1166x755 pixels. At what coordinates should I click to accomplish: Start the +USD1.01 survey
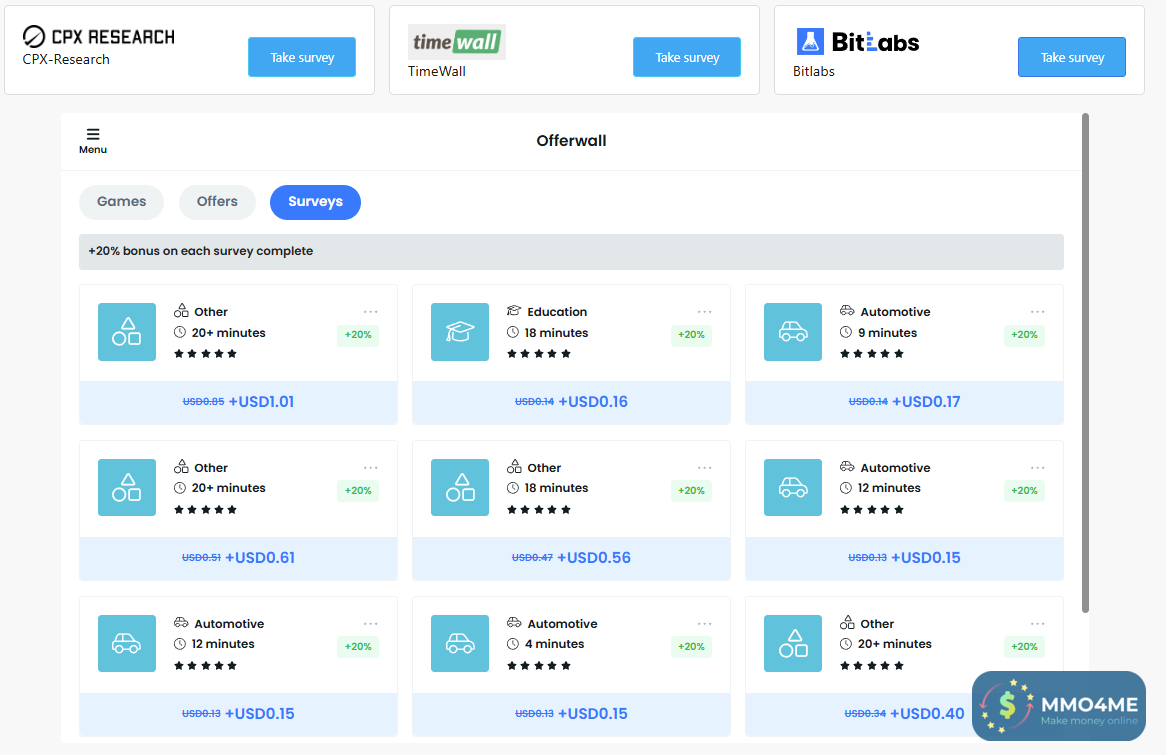coord(238,402)
